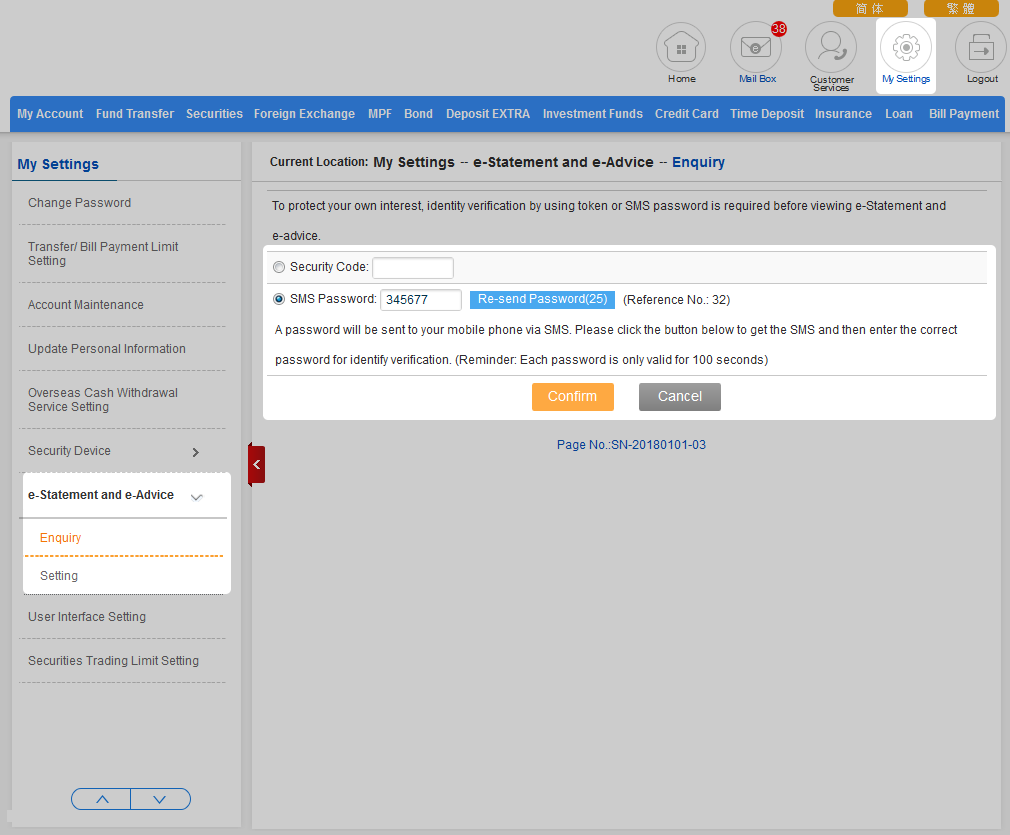Expand the Security Device submenu

pos(195,452)
